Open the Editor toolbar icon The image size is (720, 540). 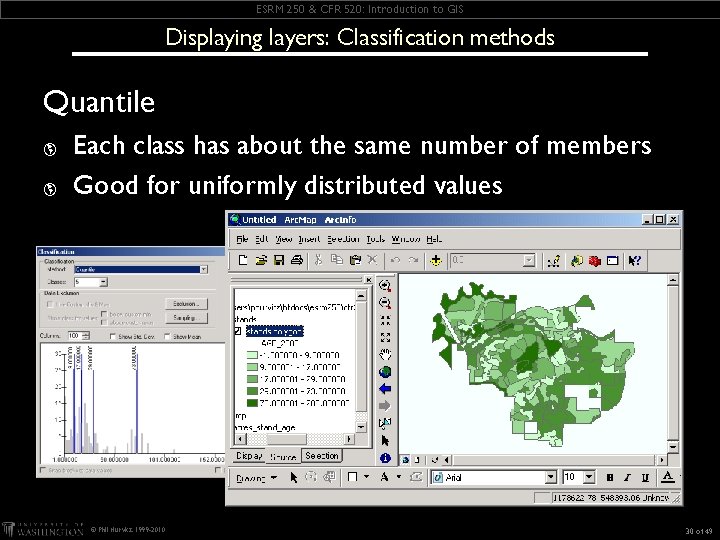(x=554, y=261)
